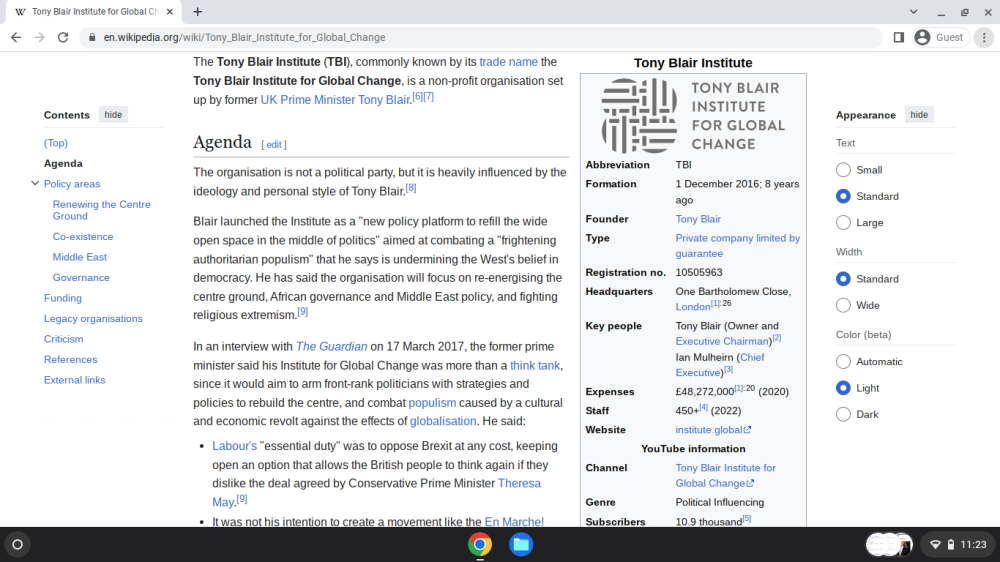The image size is (1000, 562).
Task: Collapse the Policy areas section
Action: pyautogui.click(x=35, y=183)
